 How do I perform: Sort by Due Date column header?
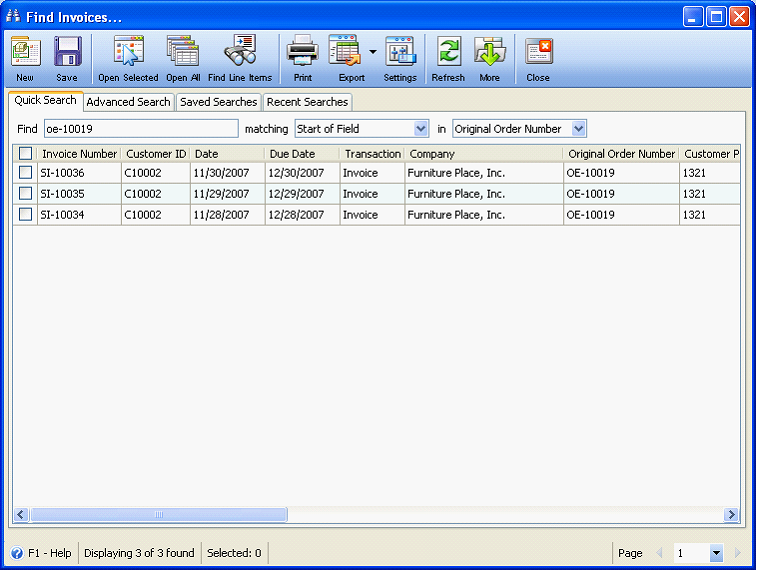pos(302,153)
